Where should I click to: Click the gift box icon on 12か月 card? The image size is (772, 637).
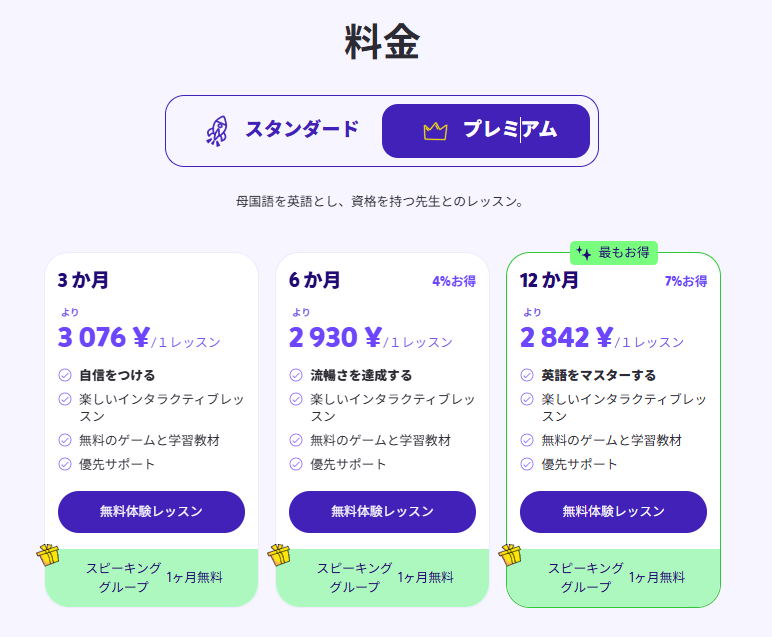tap(510, 555)
